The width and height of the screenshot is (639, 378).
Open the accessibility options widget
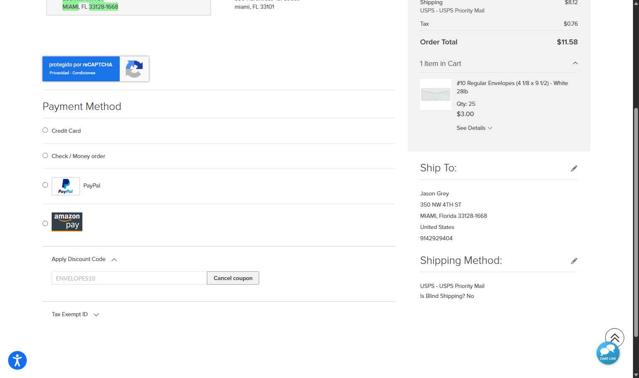17,360
